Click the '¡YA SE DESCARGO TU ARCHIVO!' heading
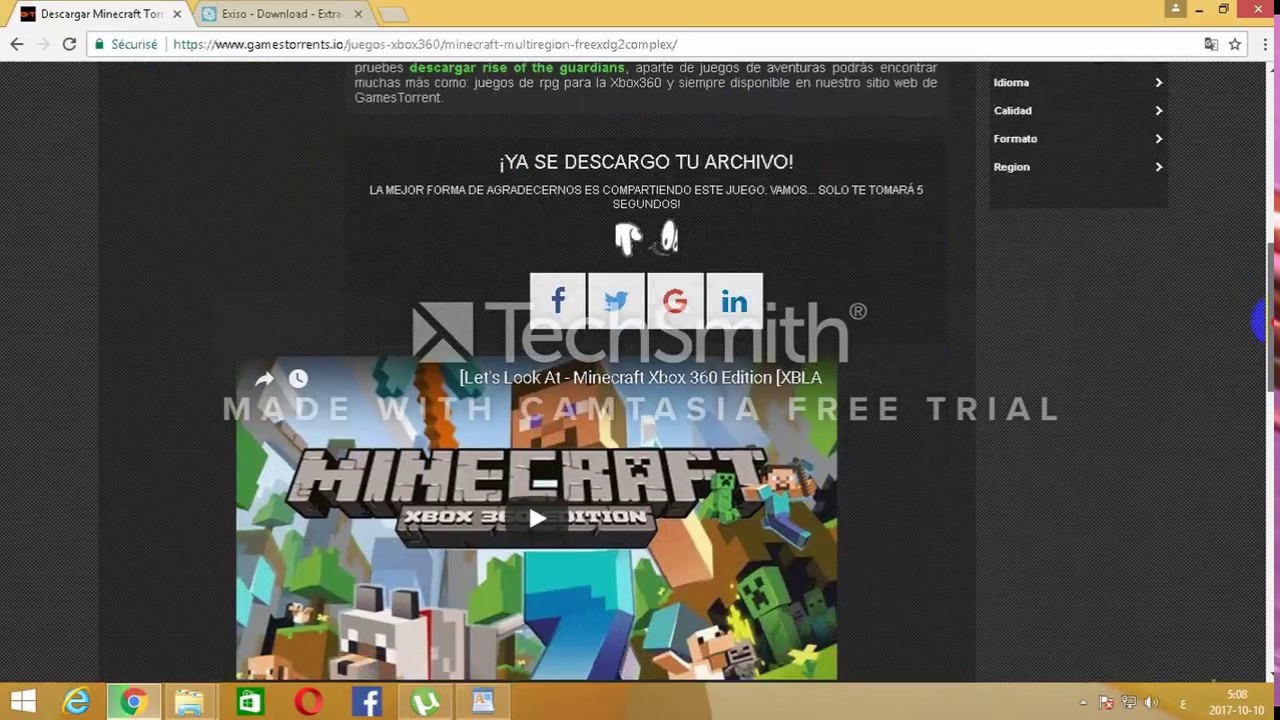 tap(646, 162)
